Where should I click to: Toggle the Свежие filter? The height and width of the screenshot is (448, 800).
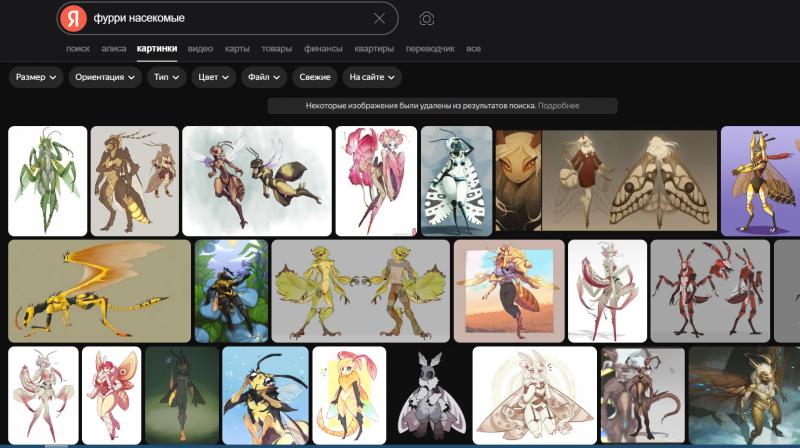click(x=315, y=77)
